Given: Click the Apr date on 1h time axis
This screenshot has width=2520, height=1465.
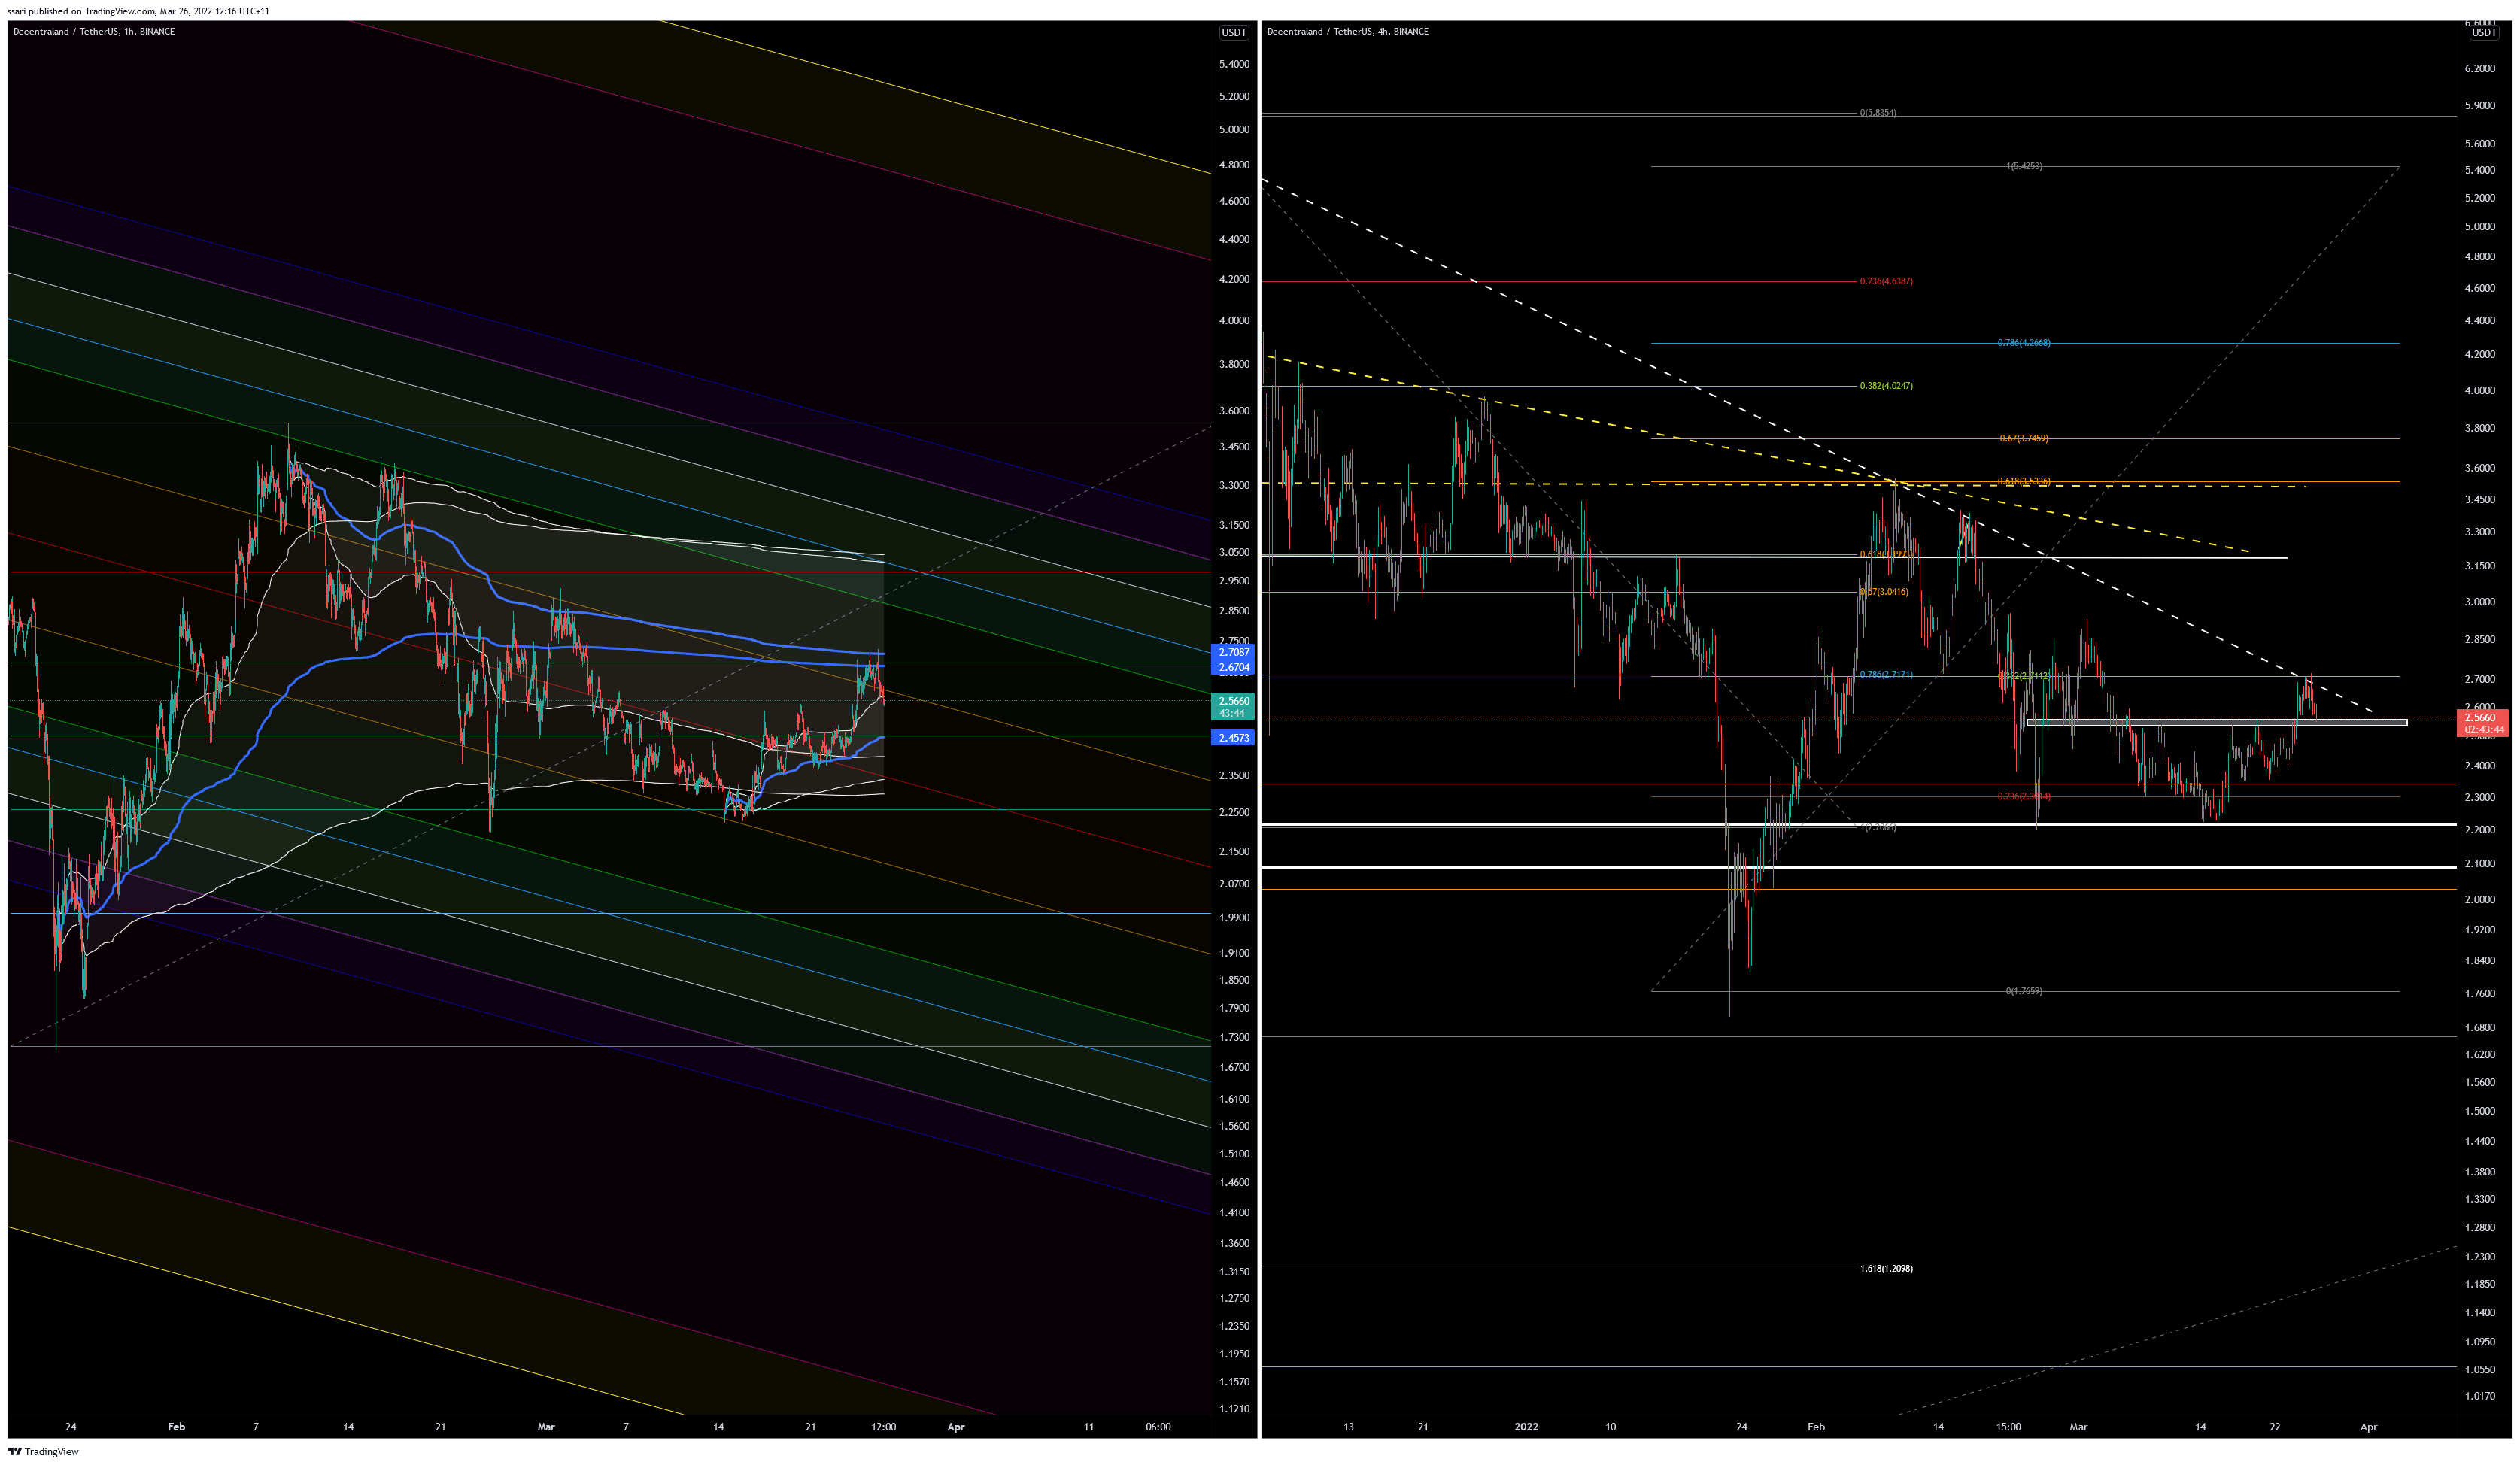Looking at the screenshot, I should point(956,1427).
